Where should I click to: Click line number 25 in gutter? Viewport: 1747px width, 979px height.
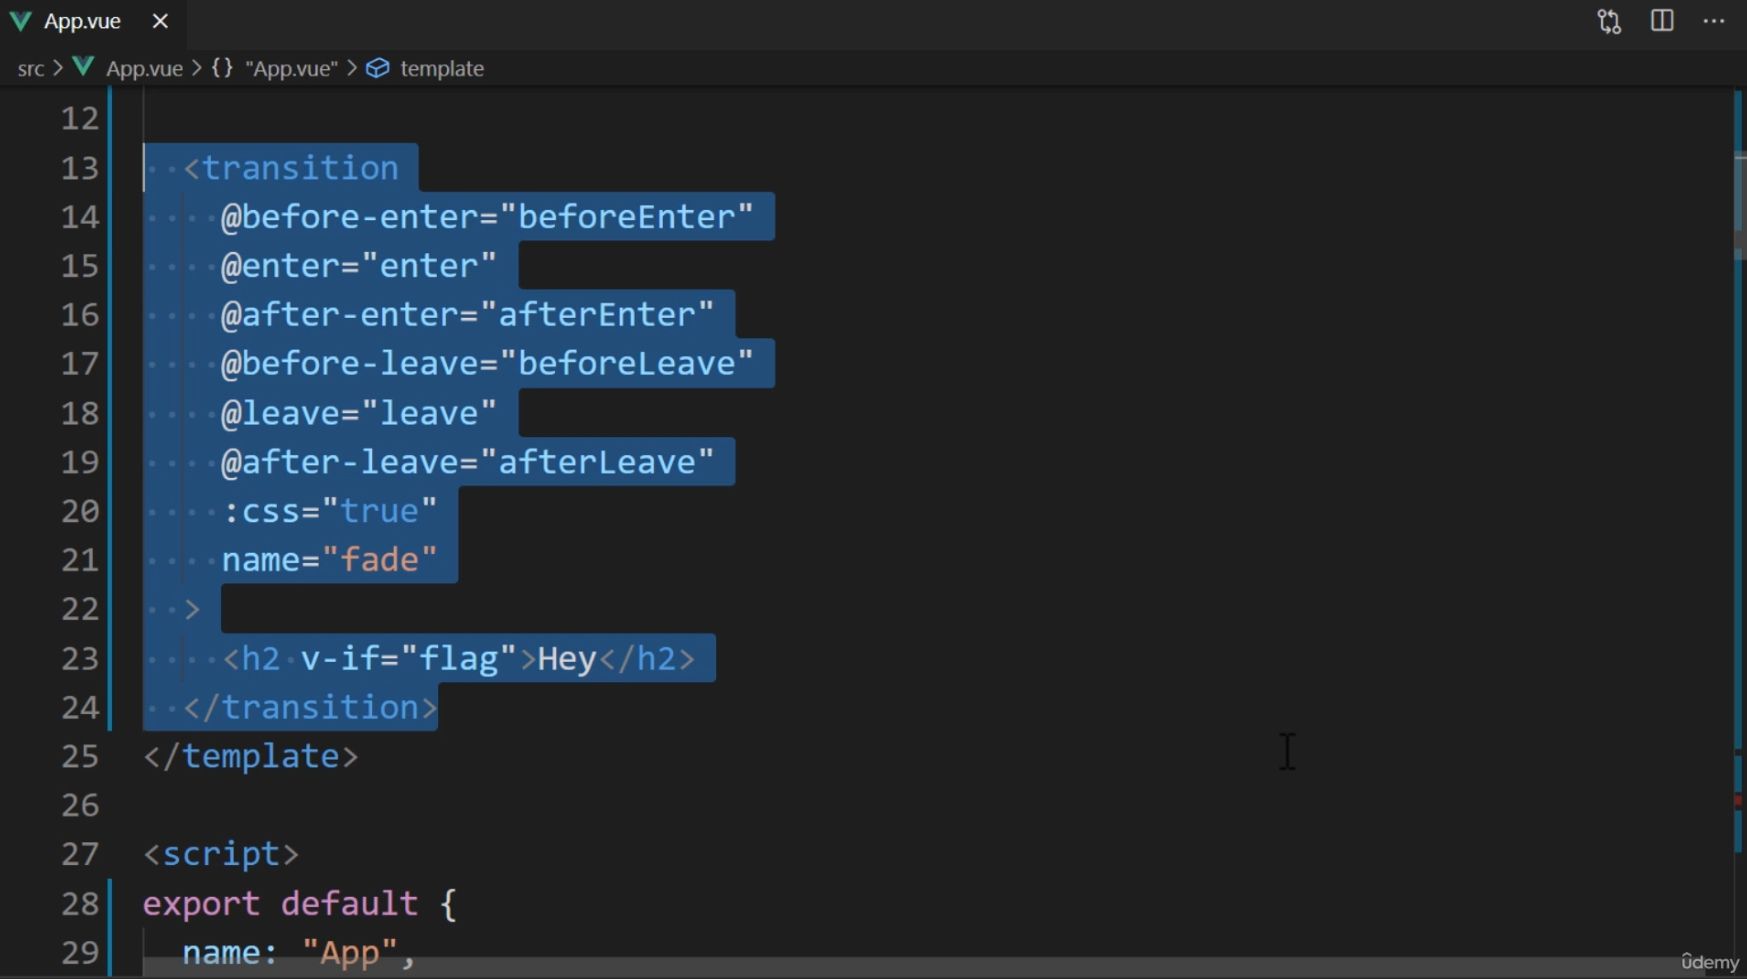point(80,756)
